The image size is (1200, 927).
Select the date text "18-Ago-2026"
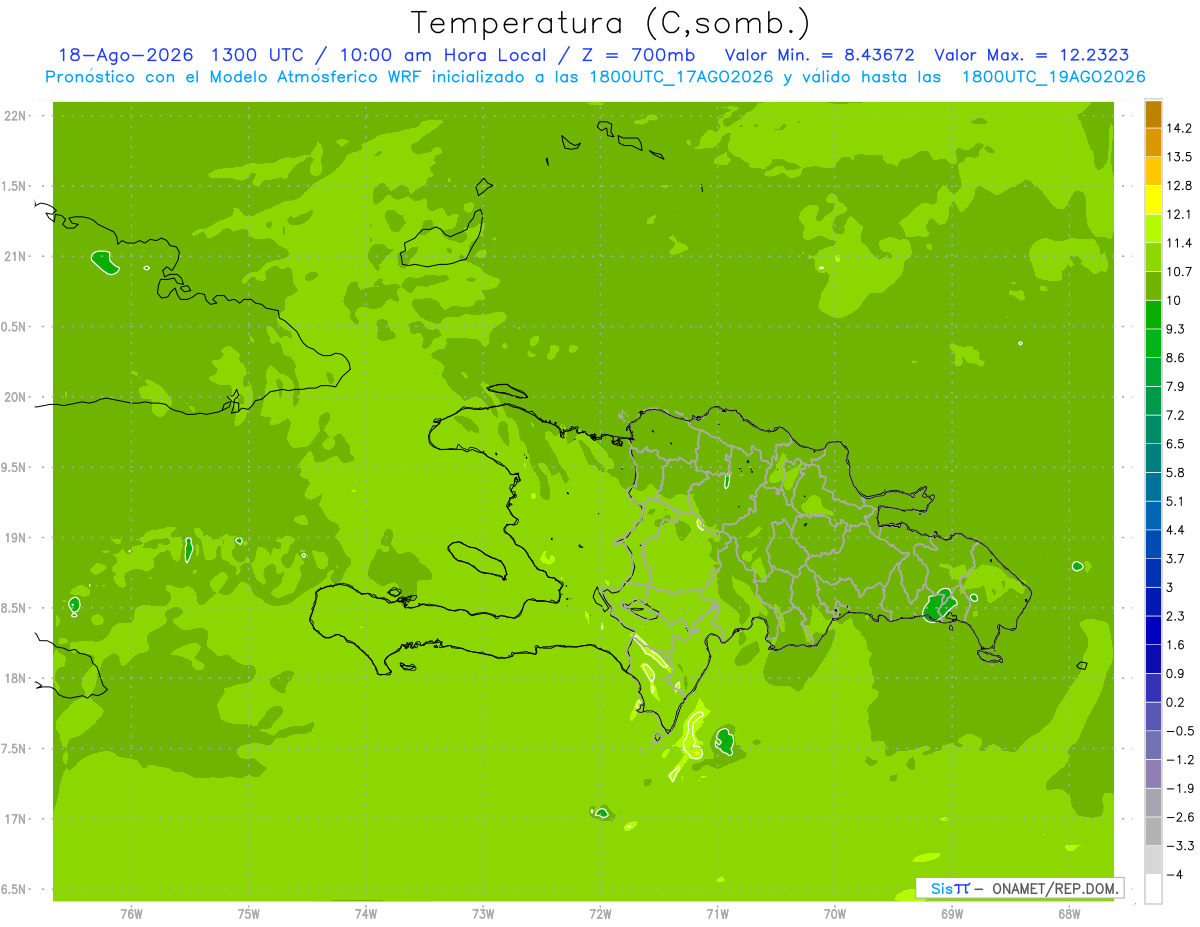pyautogui.click(x=125, y=55)
